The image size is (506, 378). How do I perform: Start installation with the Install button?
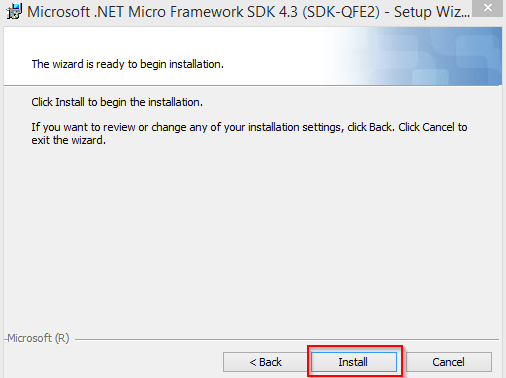tap(354, 362)
